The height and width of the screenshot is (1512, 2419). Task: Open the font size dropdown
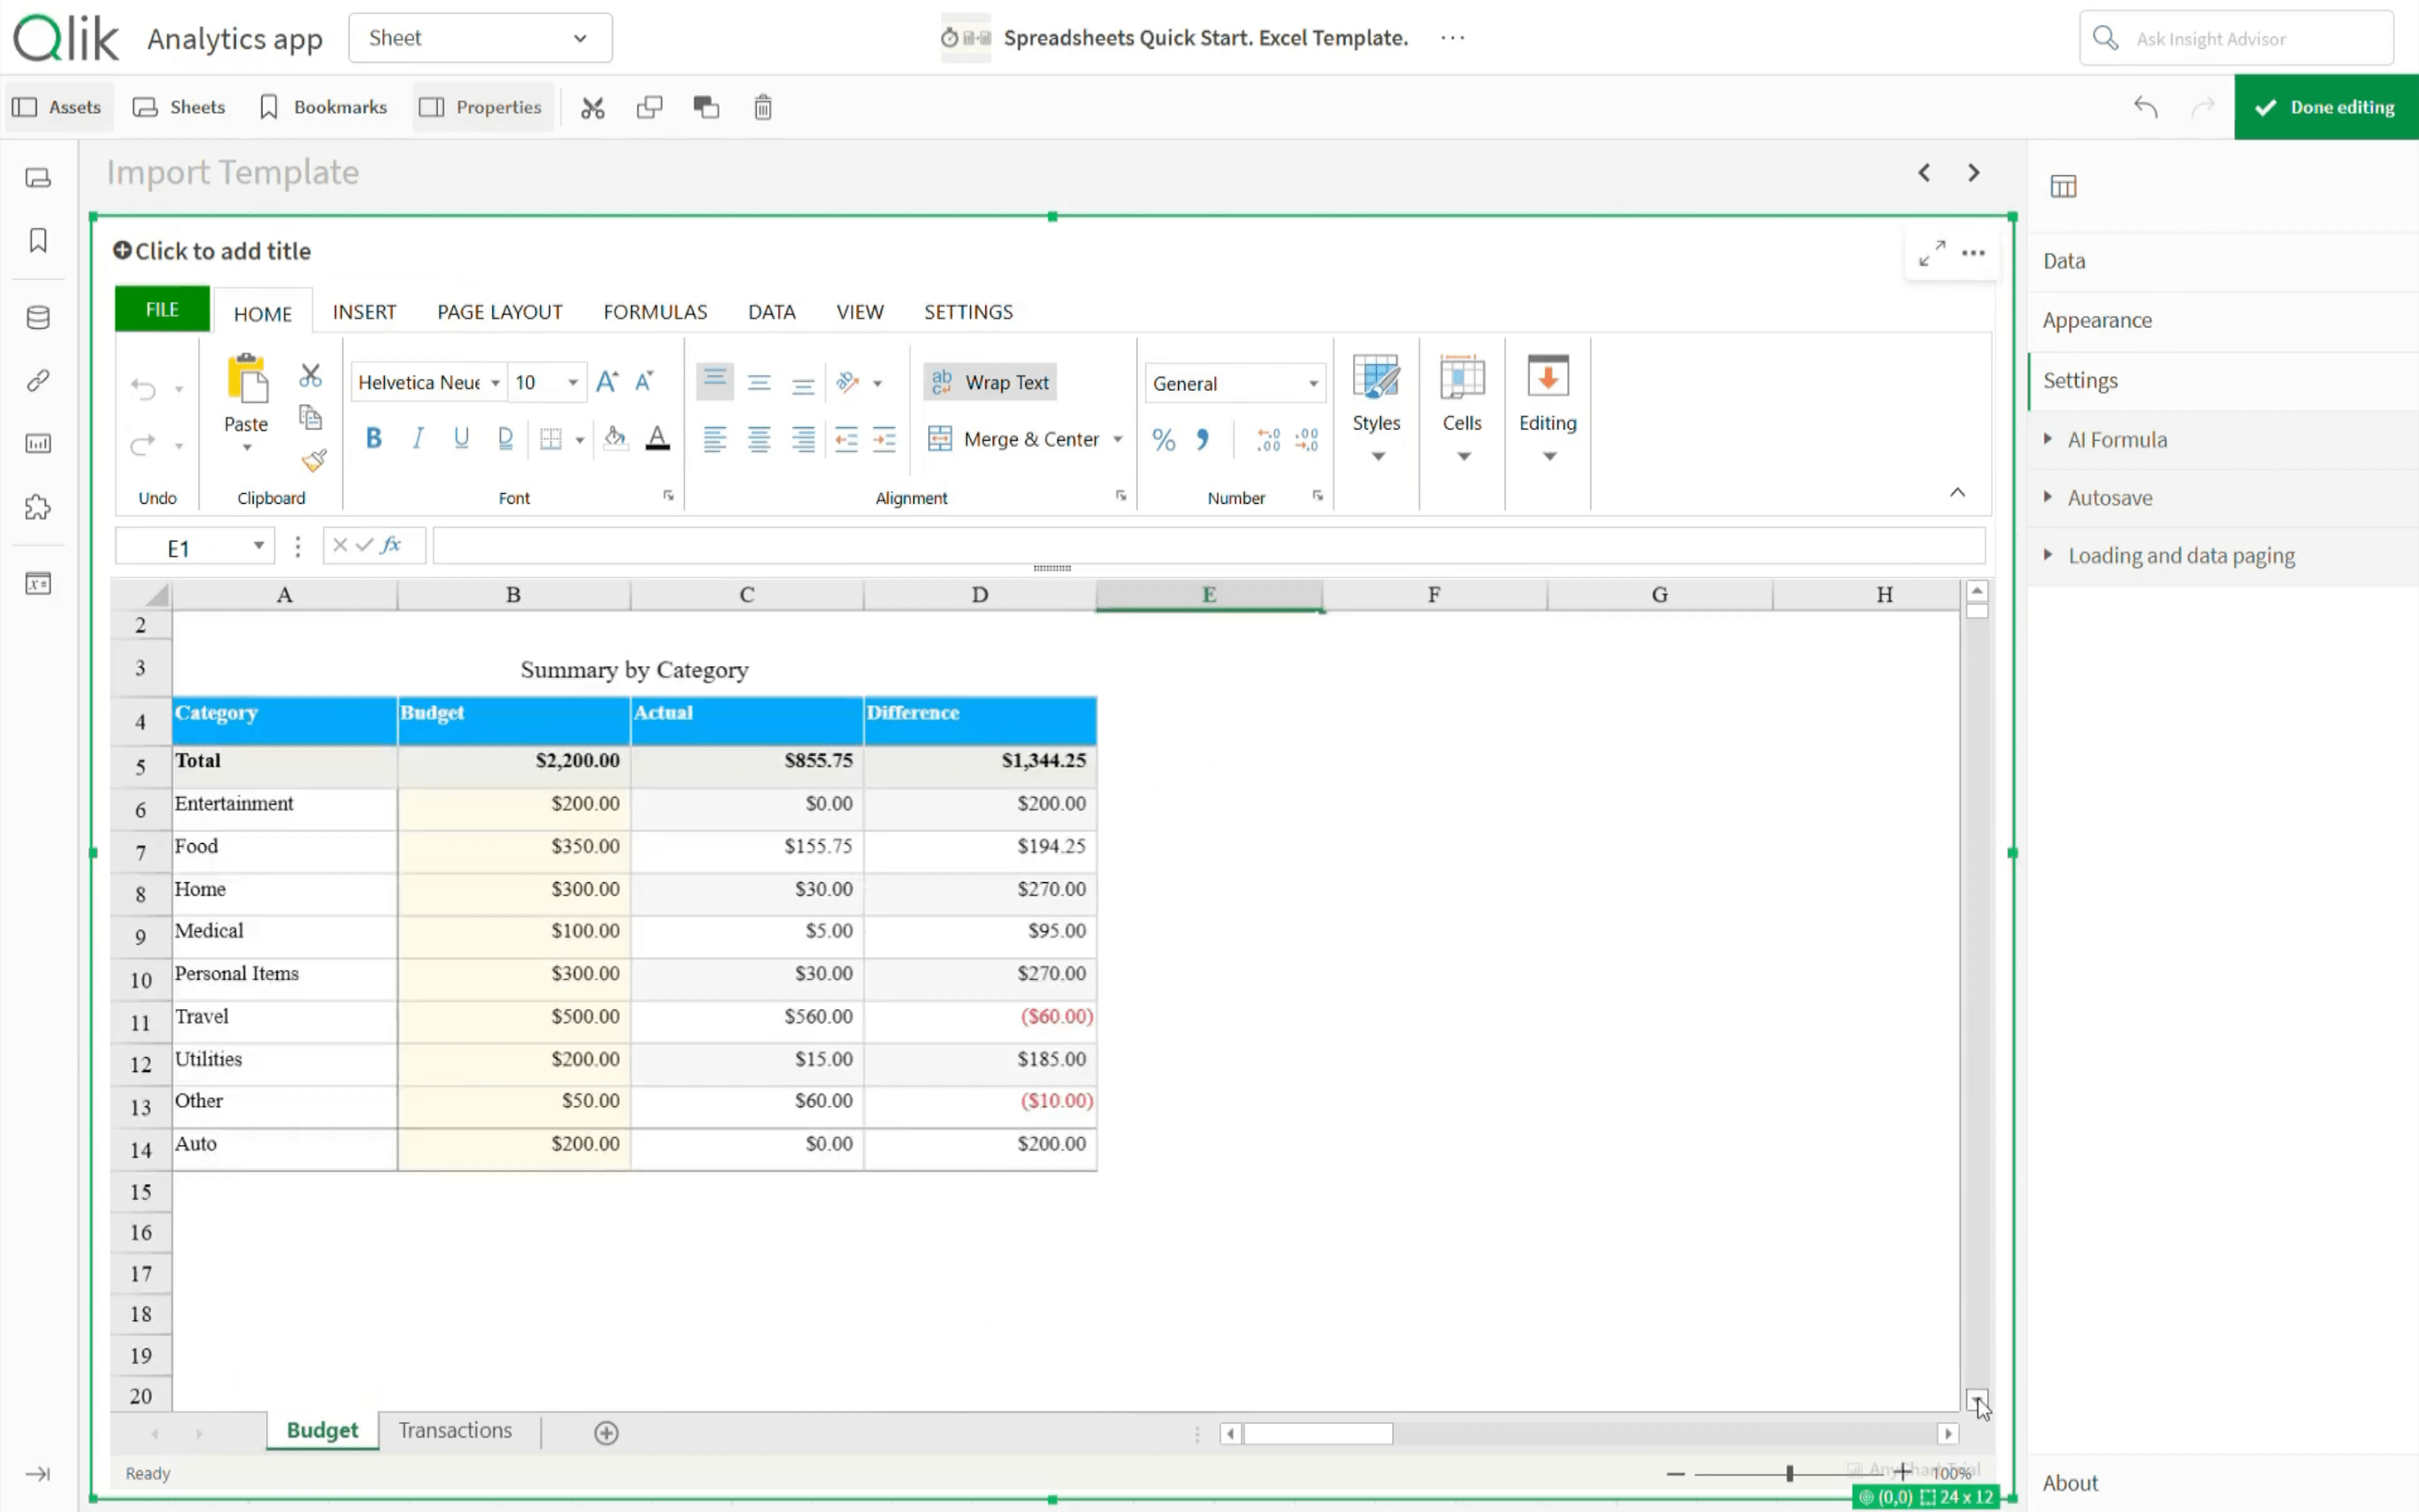click(x=572, y=382)
